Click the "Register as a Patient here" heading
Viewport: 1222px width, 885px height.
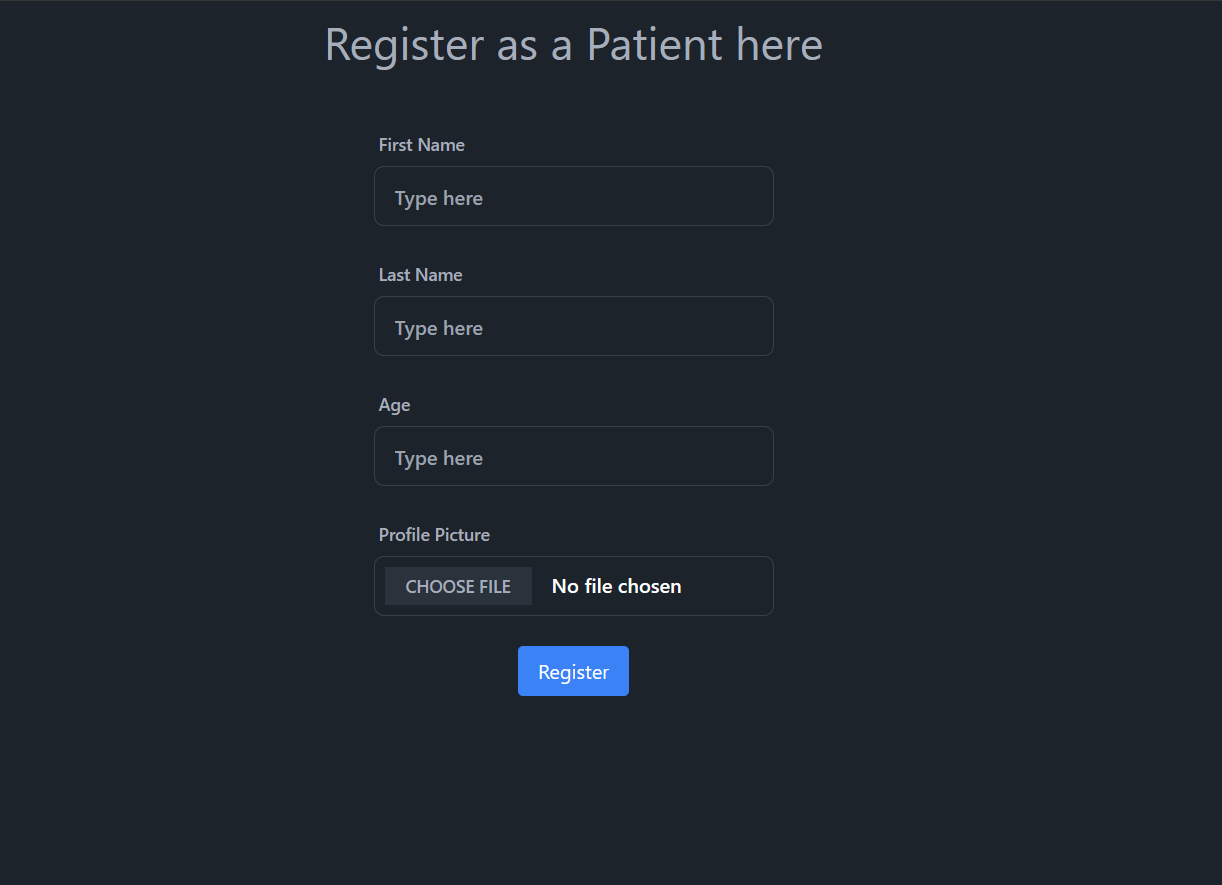[573, 45]
